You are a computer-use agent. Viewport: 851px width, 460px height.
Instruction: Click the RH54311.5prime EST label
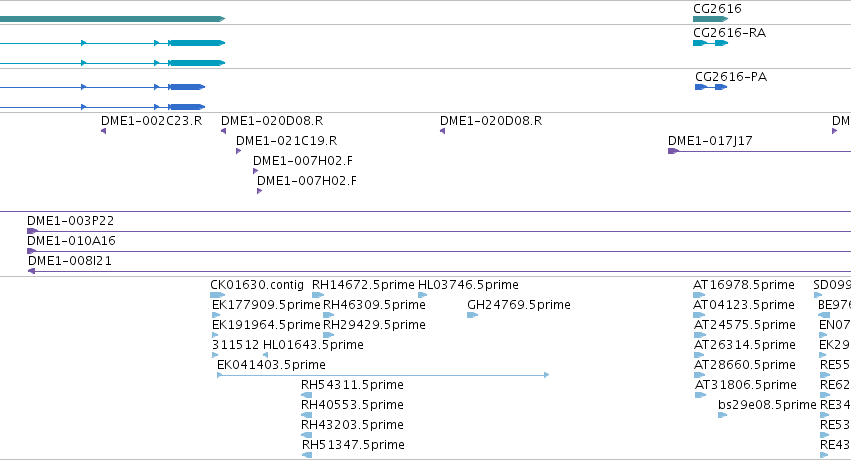point(352,385)
